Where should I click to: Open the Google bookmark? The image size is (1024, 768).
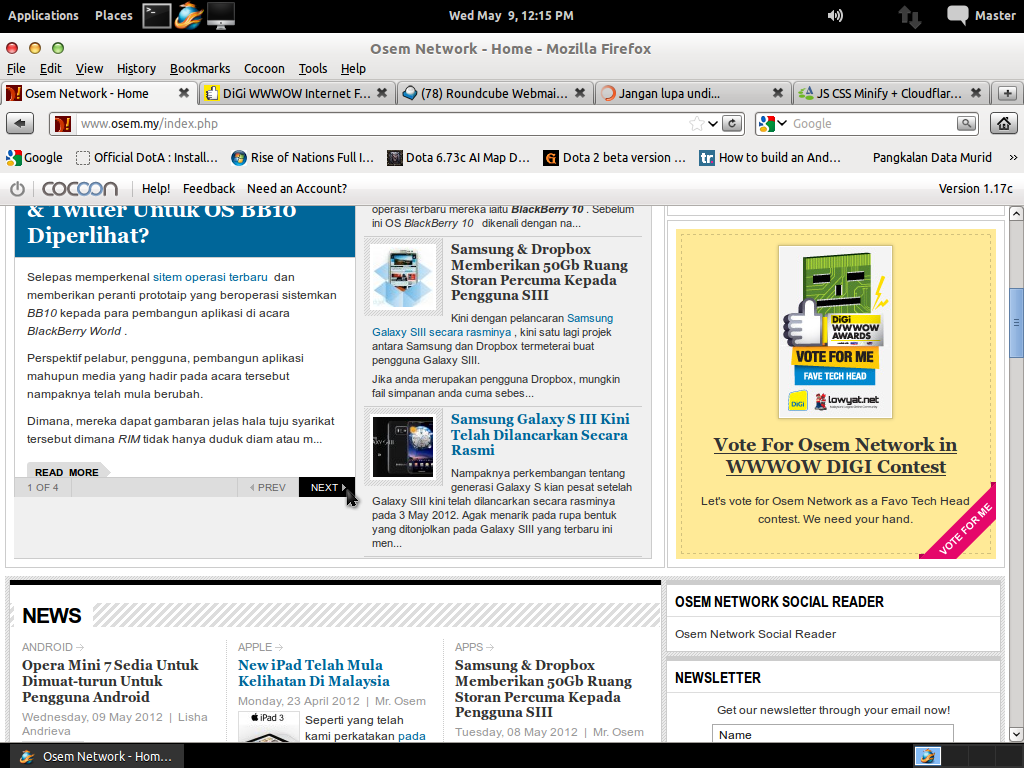pyautogui.click(x=34, y=157)
